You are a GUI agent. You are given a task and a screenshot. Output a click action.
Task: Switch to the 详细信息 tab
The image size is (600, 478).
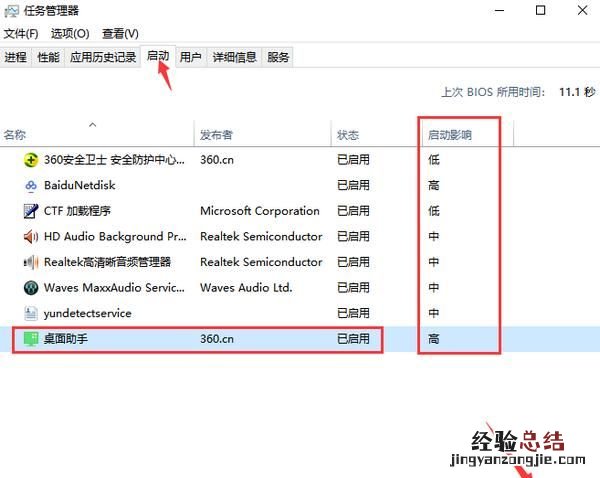click(234, 57)
